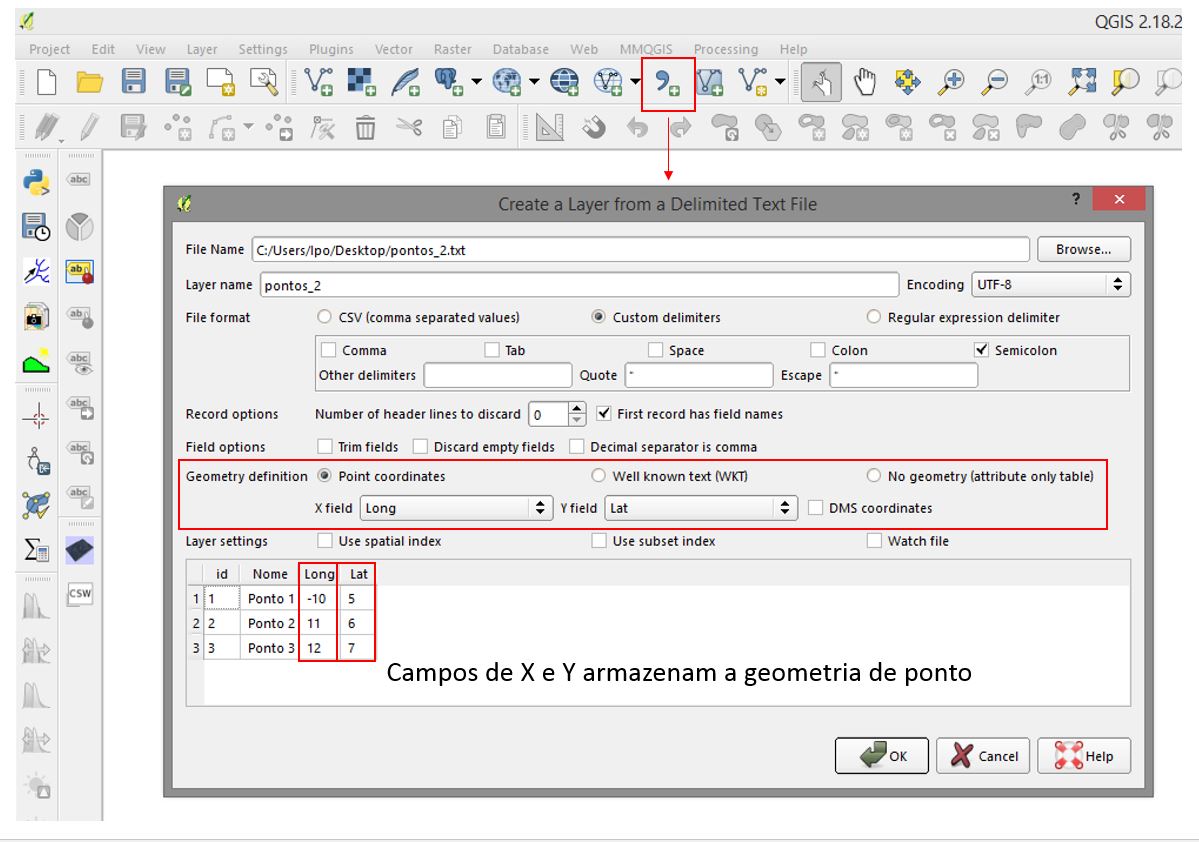Enable the Tab delimiter checkbox

point(492,350)
